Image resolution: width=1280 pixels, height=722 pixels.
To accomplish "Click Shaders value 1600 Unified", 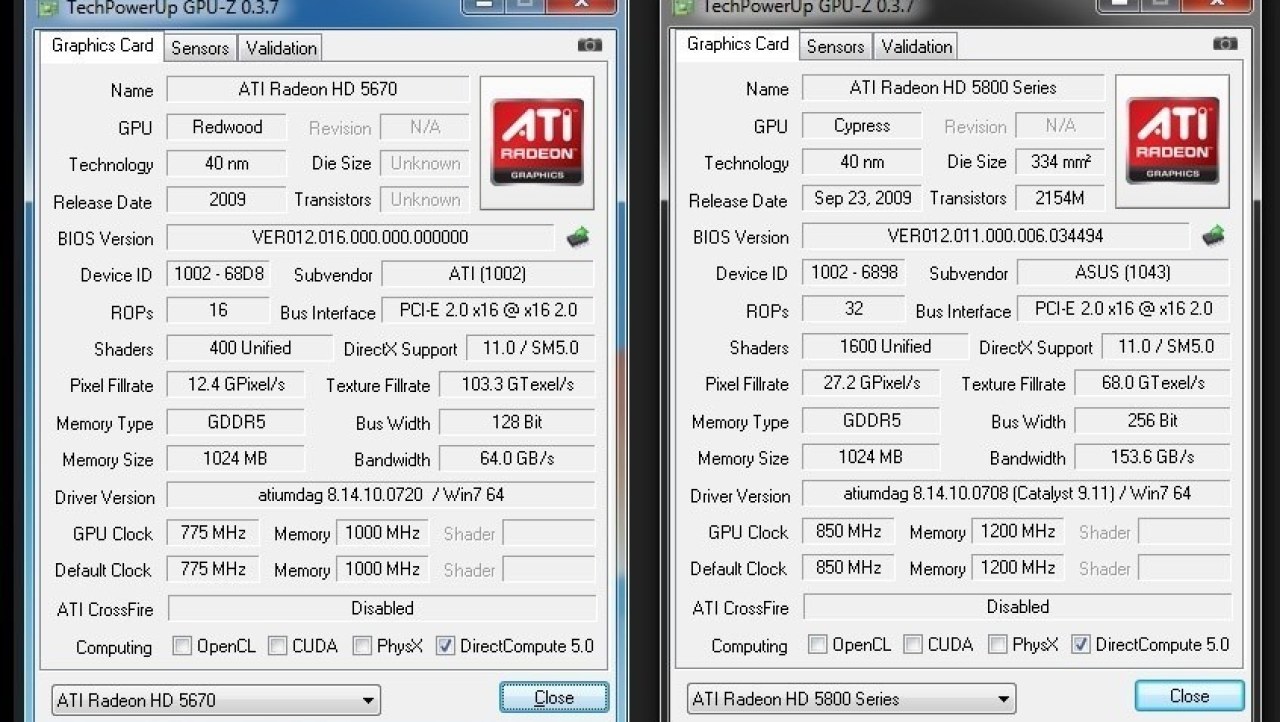I will (885, 346).
